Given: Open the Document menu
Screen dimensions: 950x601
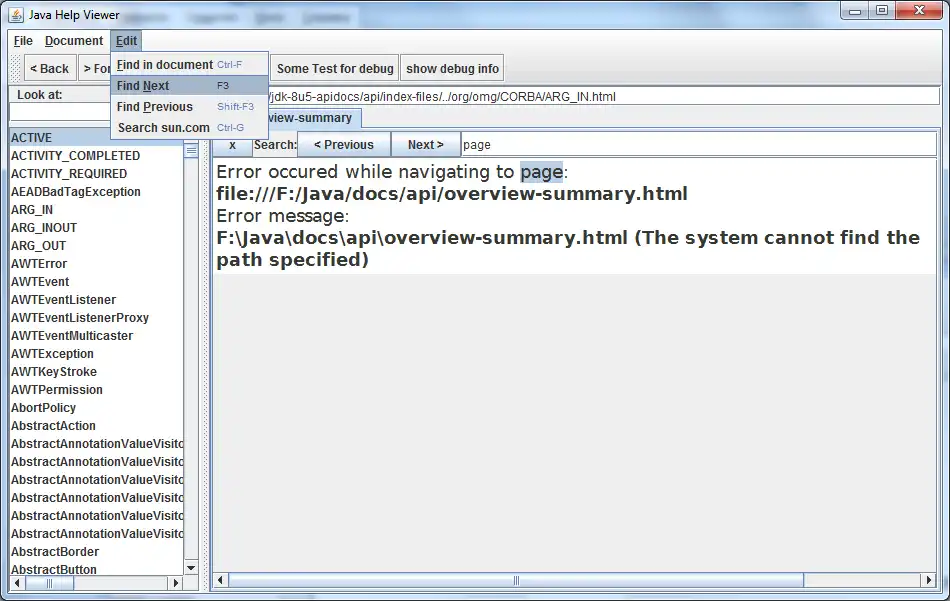Looking at the screenshot, I should click(x=74, y=41).
